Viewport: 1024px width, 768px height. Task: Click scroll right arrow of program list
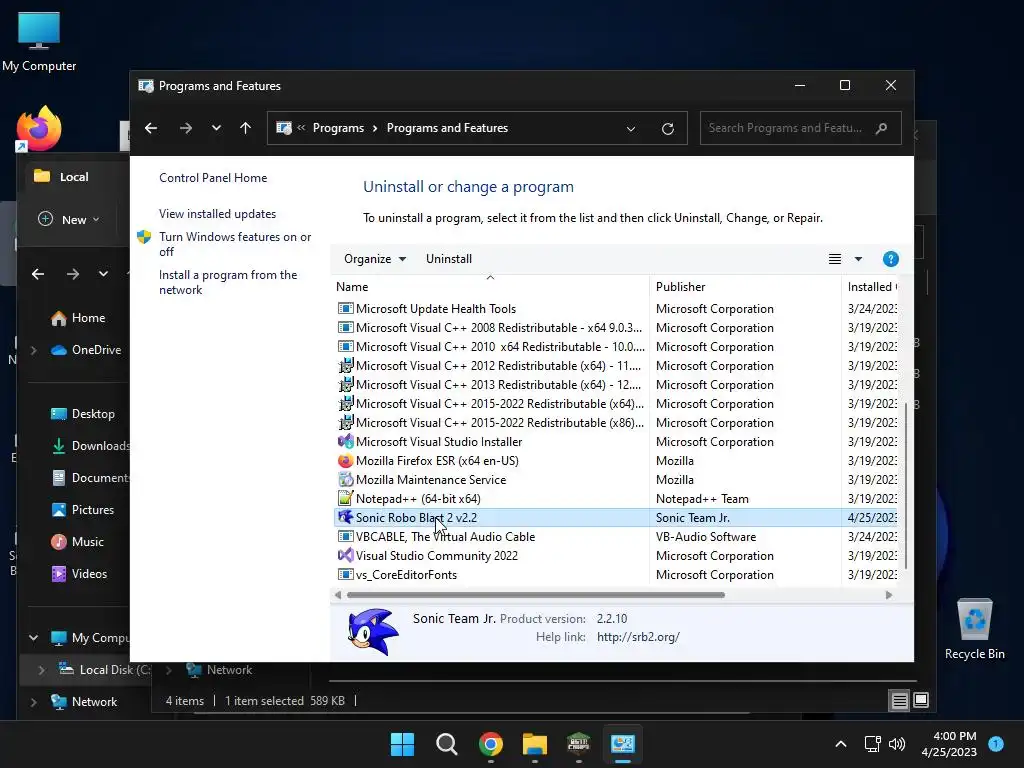(x=889, y=595)
